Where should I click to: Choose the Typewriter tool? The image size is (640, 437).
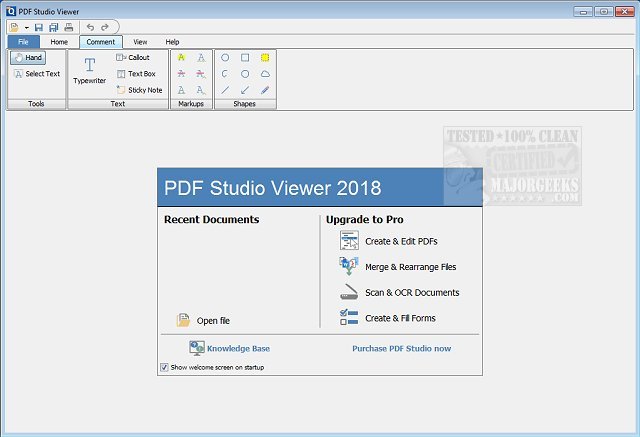[89, 71]
